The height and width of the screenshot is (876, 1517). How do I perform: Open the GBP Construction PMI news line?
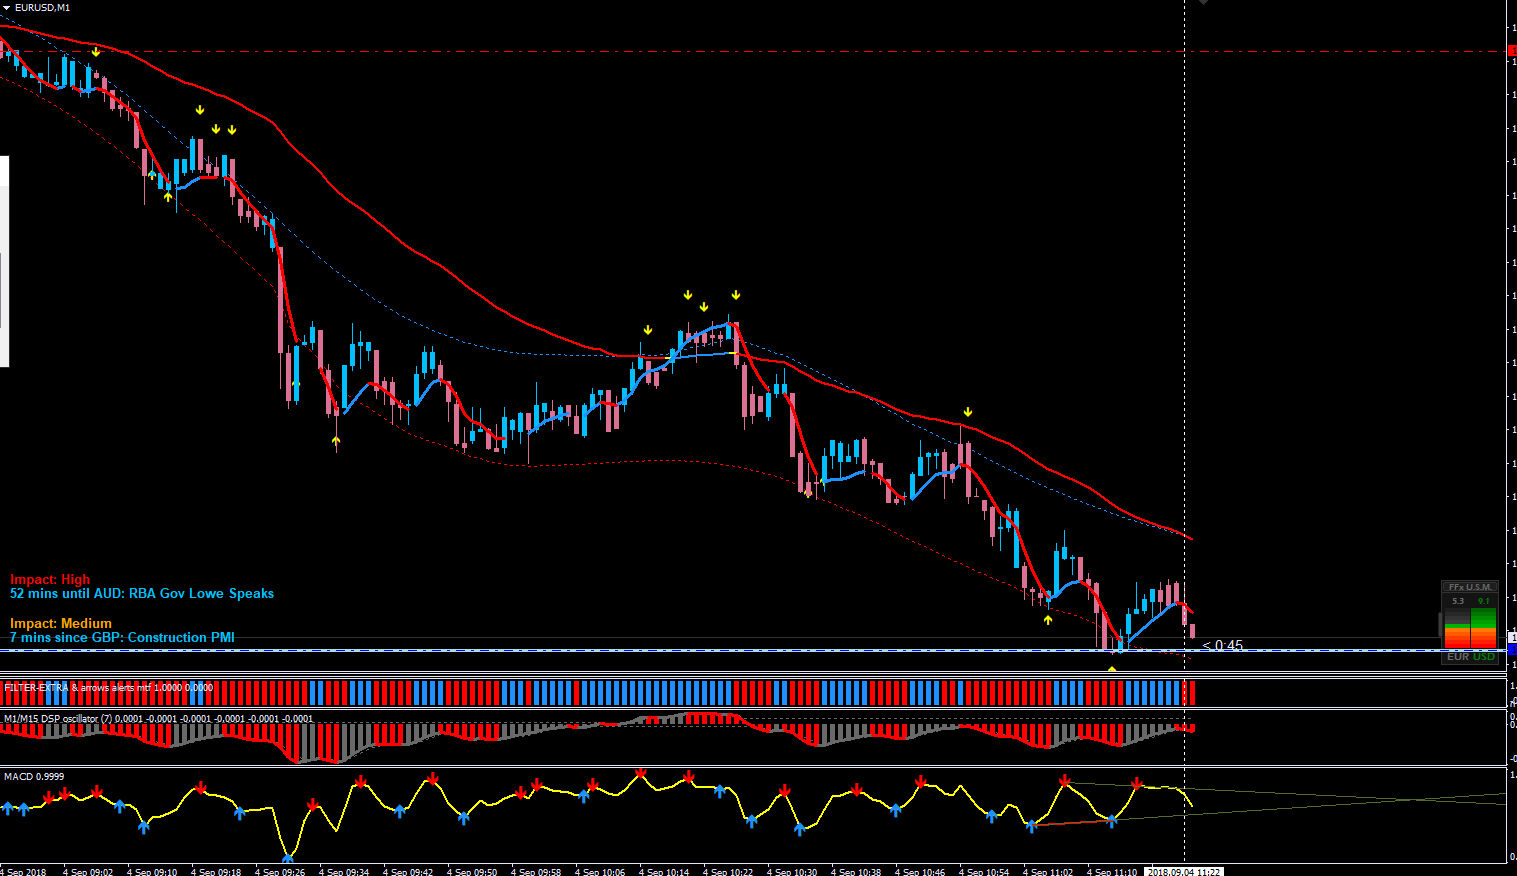[122, 637]
